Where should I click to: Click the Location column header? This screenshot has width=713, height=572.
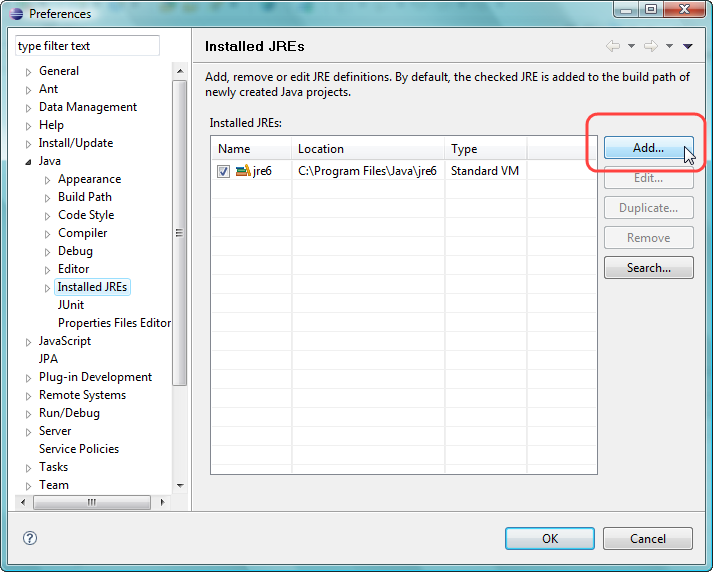(368, 149)
